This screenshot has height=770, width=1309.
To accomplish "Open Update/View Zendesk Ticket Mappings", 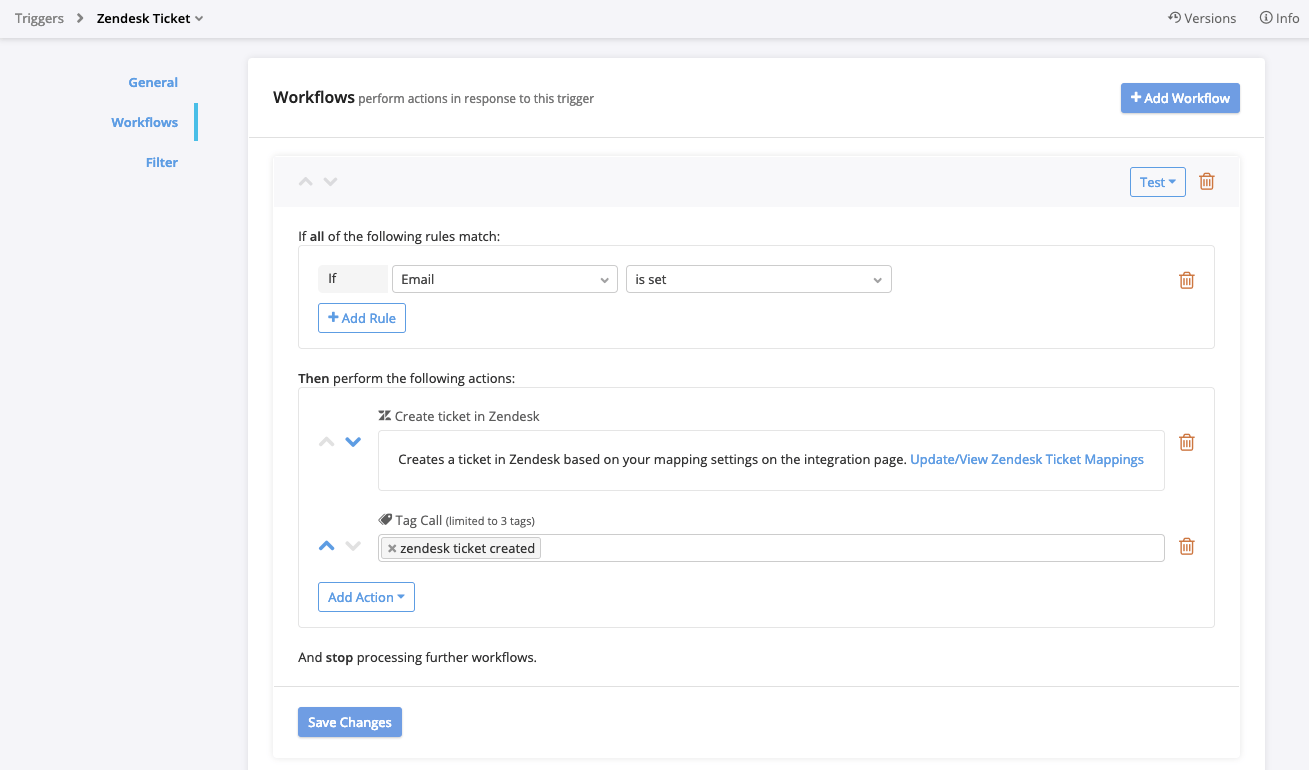I will [x=1027, y=459].
